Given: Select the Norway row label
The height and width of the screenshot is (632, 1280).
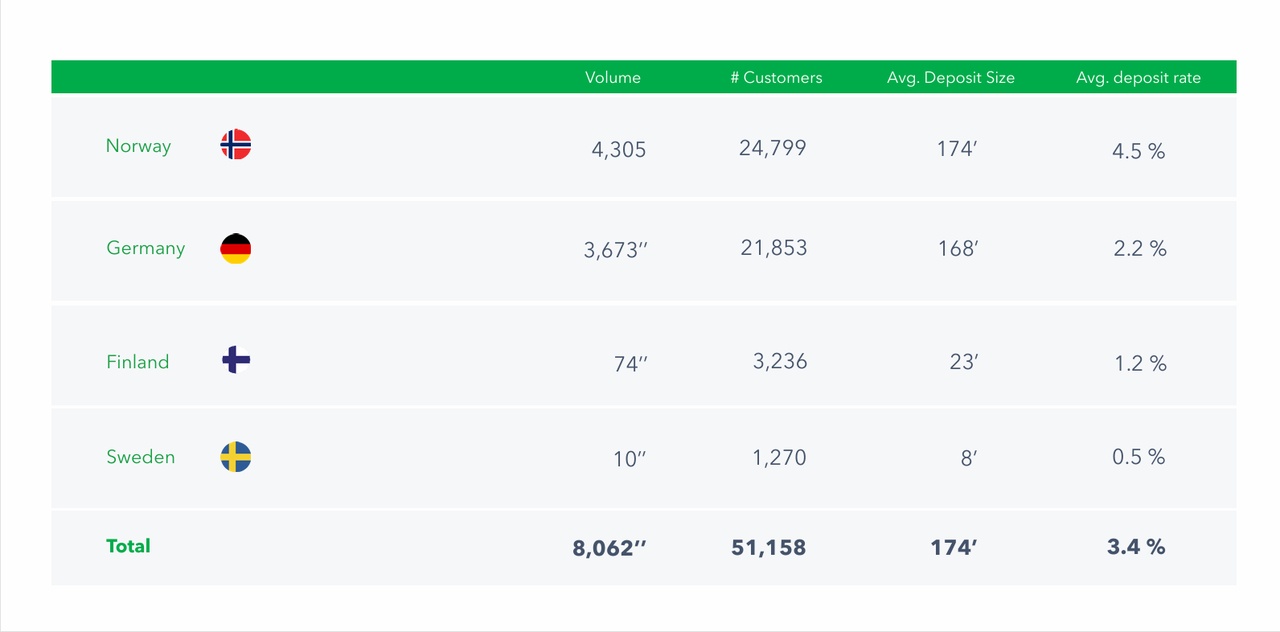Looking at the screenshot, I should coord(138,146).
